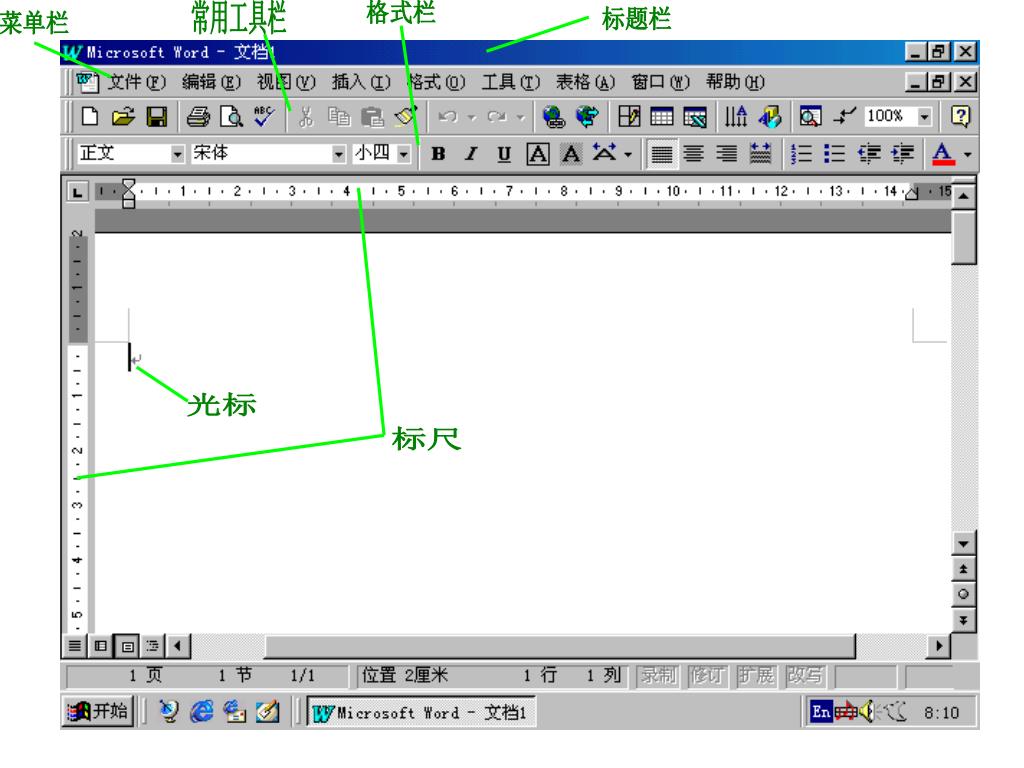Cut selection with scissors icon
This screenshot has width=1024, height=768.
pos(306,117)
